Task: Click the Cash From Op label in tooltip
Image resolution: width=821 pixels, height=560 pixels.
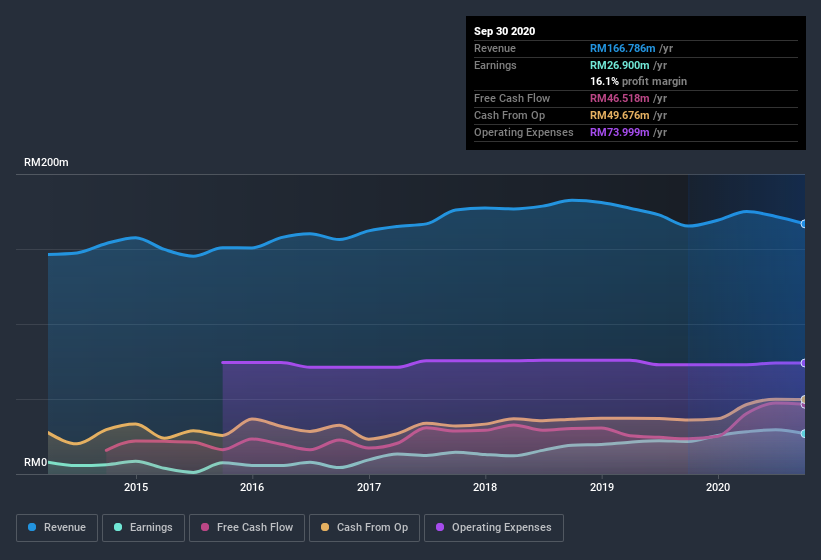Action: click(x=509, y=115)
